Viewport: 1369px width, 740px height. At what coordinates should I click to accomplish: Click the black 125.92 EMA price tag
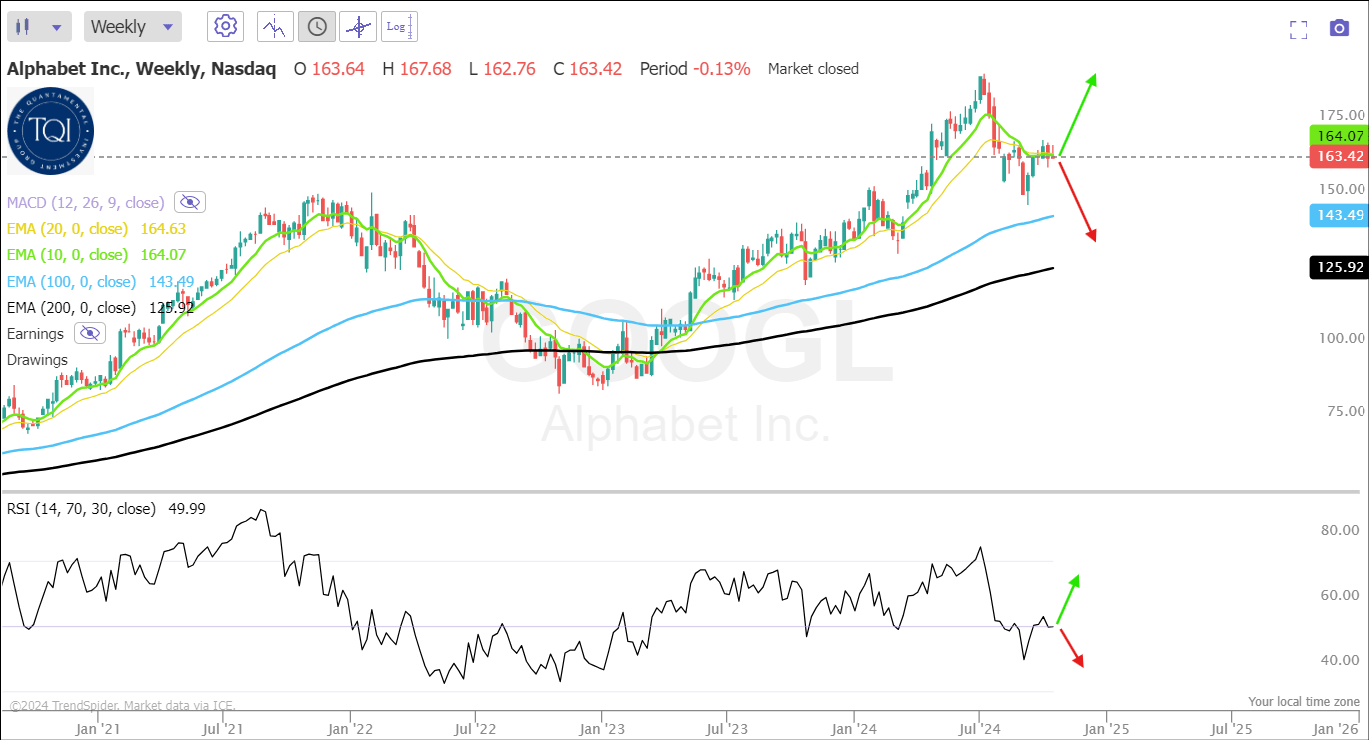[1338, 267]
